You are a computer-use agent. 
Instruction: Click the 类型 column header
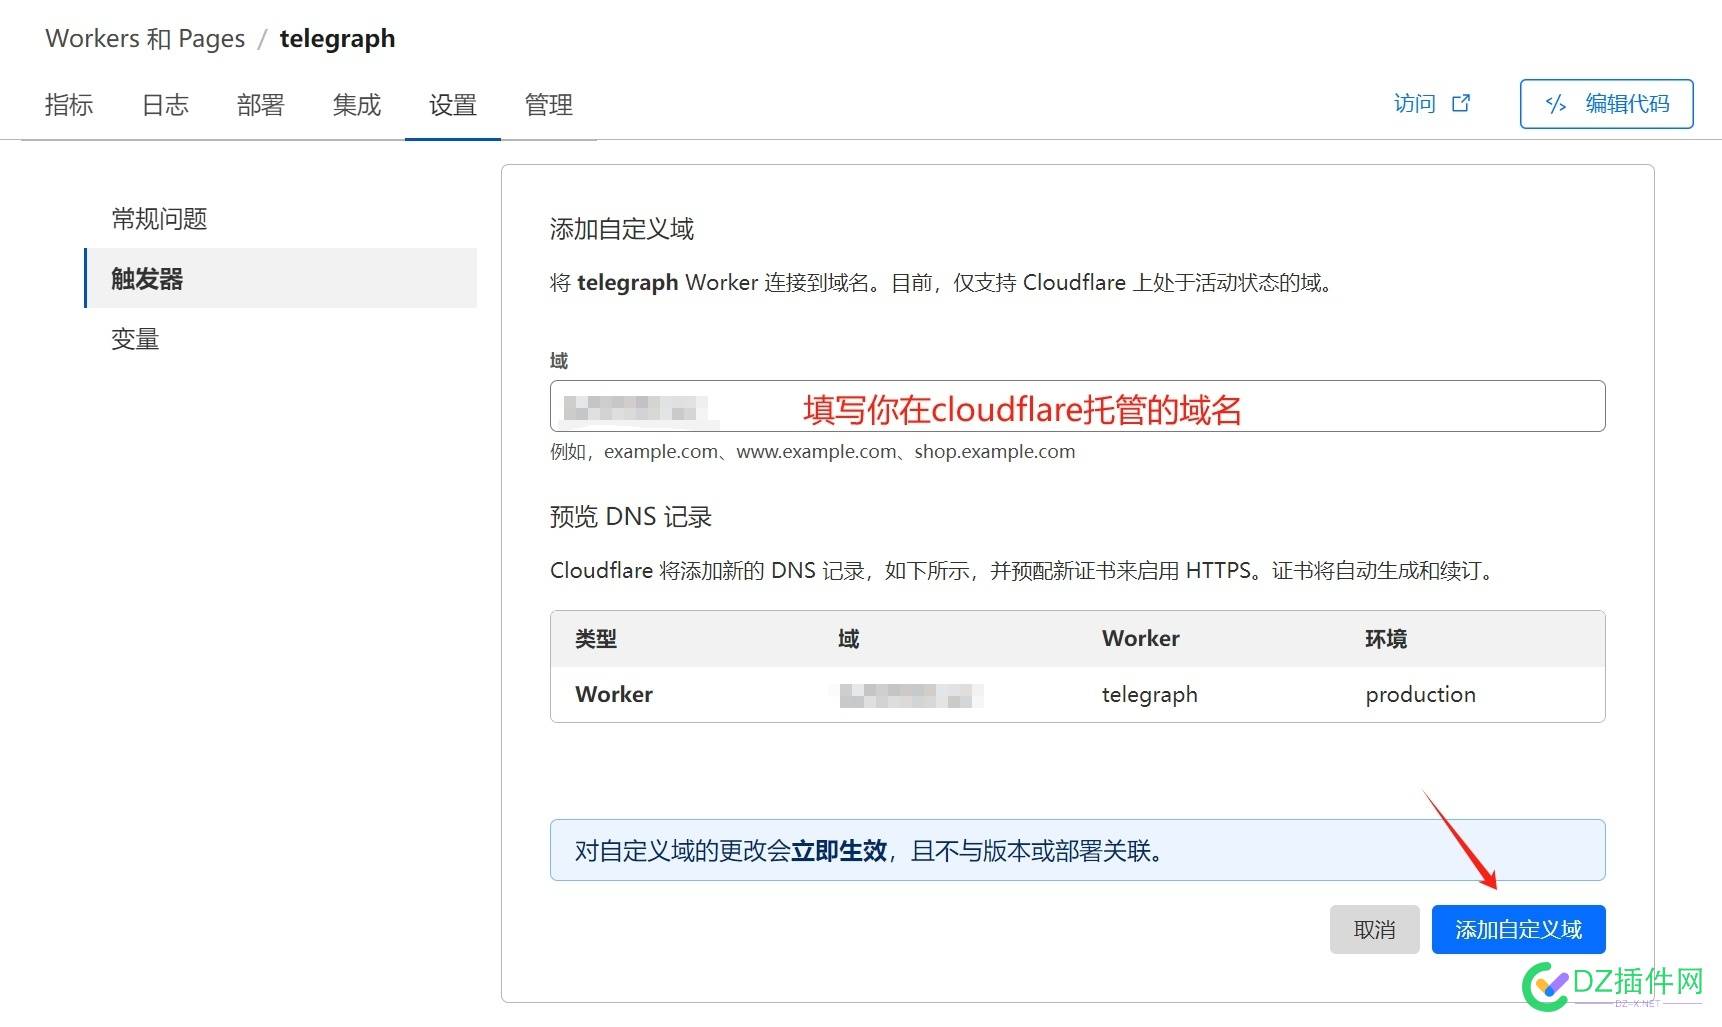[x=596, y=639]
